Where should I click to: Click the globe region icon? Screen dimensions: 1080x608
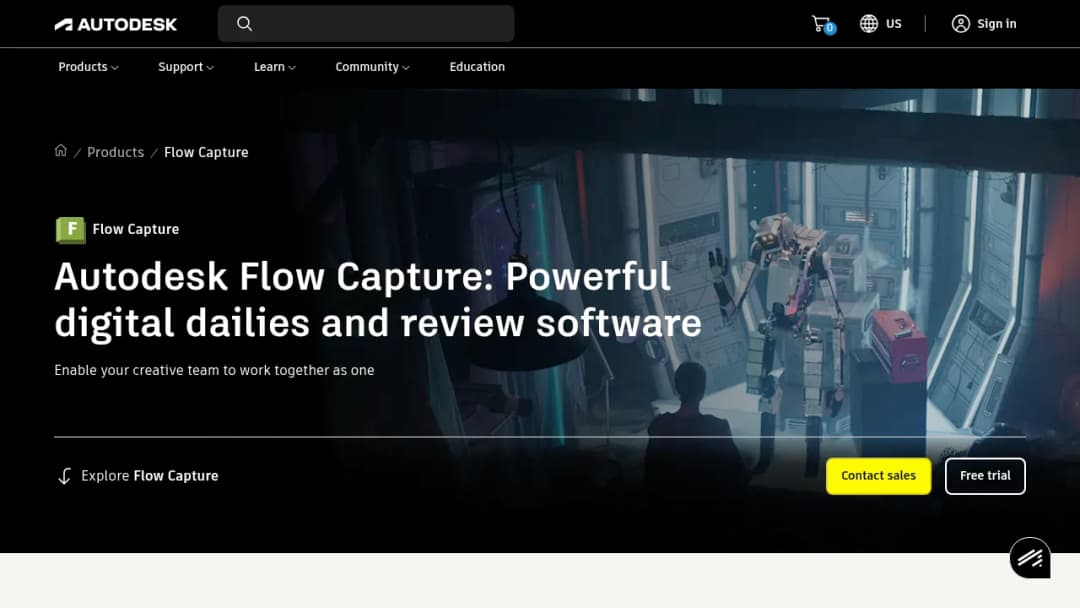pos(869,23)
